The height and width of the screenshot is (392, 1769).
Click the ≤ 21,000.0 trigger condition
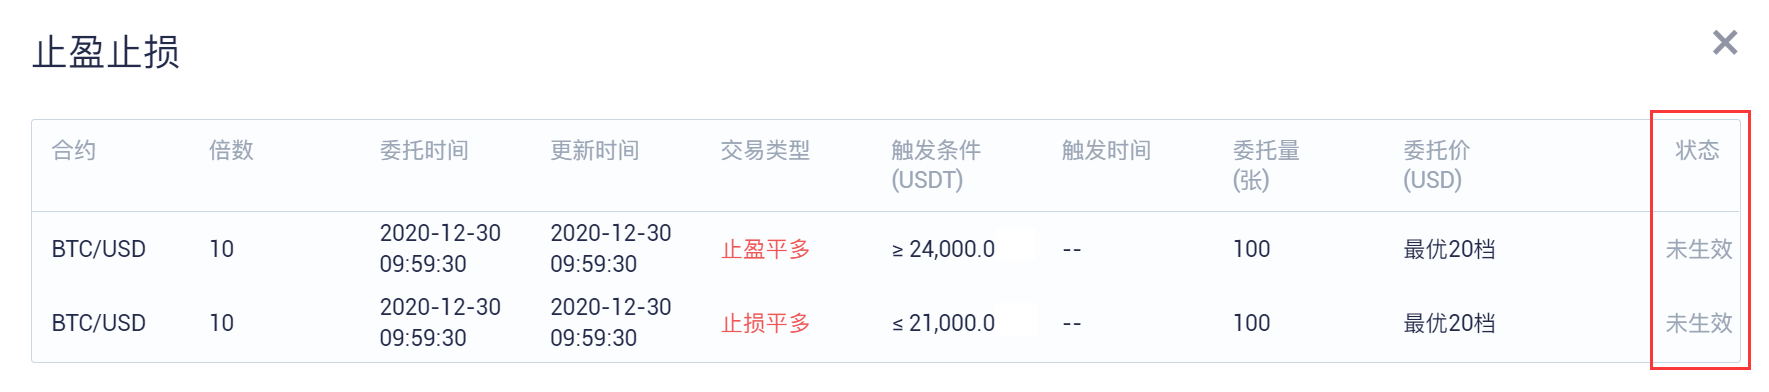[943, 323]
